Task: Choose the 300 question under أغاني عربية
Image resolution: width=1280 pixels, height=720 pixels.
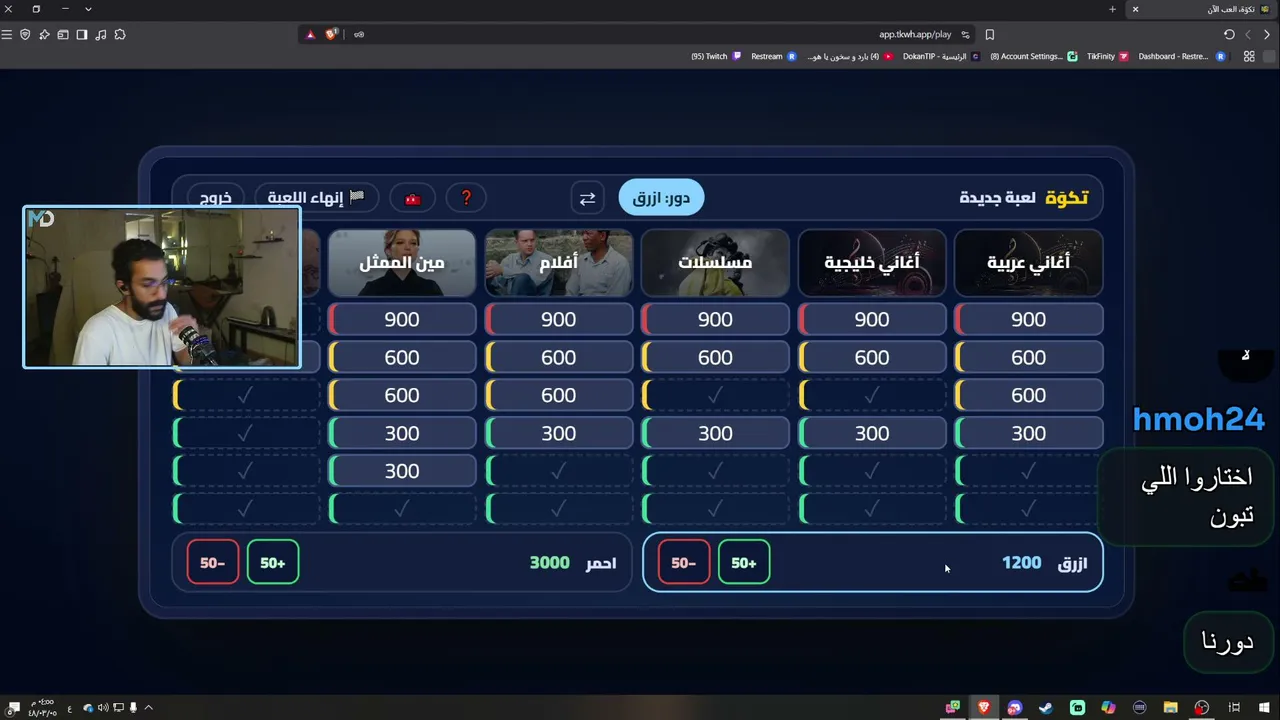Action: pyautogui.click(x=1028, y=433)
